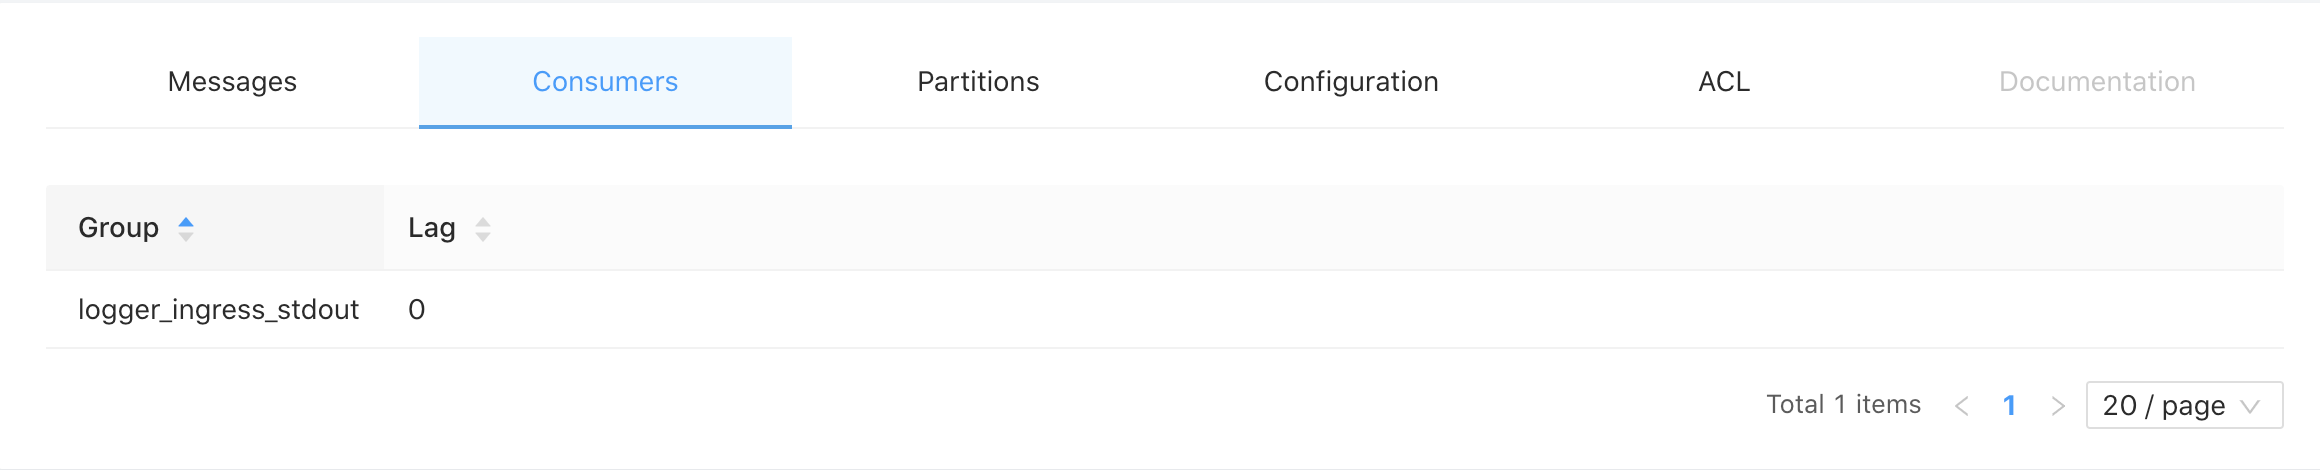
Task: Switch to the Partitions tab
Action: click(x=978, y=82)
